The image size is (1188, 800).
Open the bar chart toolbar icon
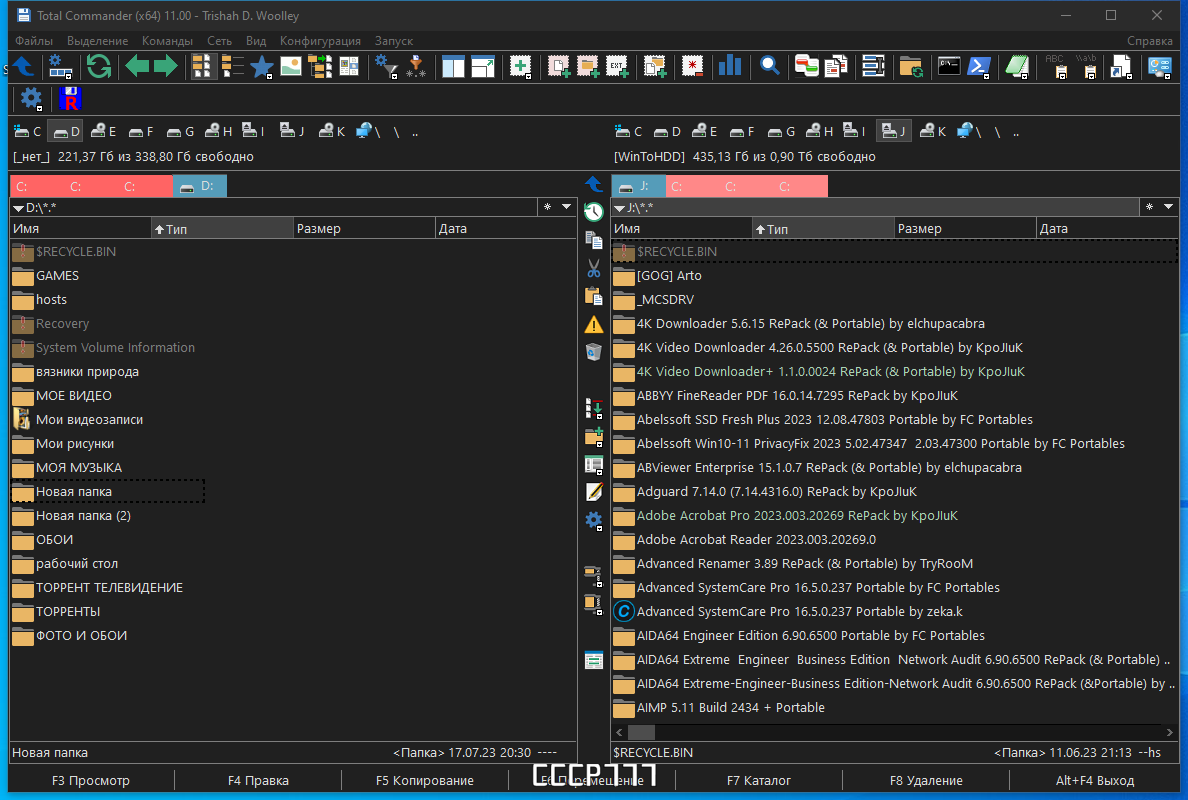point(729,67)
